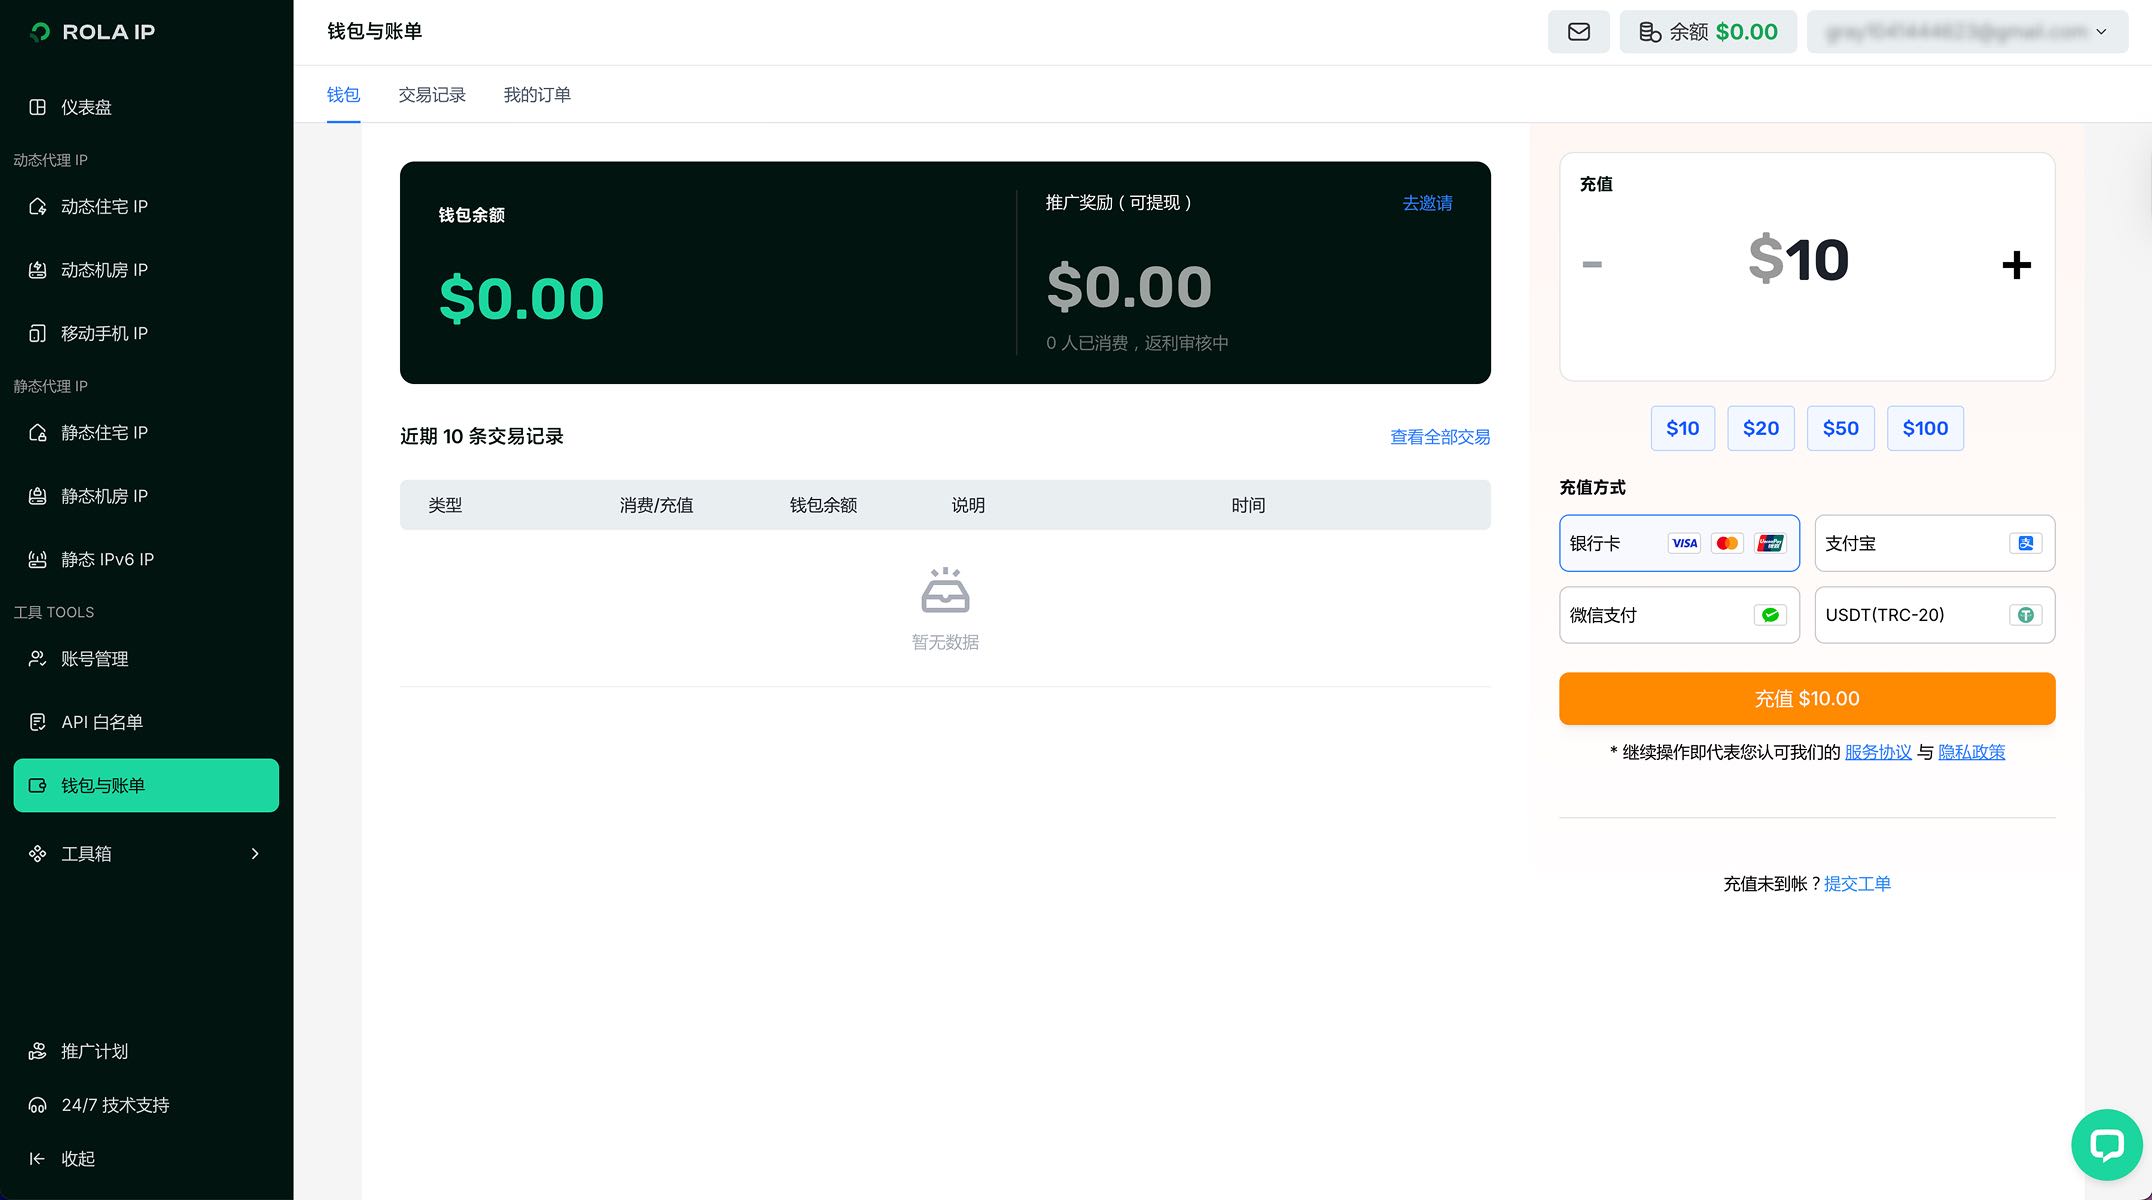Switch to the 交易记录 tab
The image size is (2152, 1200).
pos(431,95)
